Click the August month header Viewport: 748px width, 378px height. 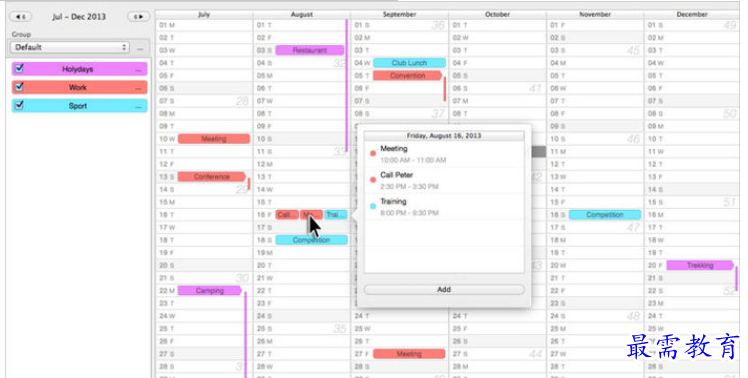301,14
